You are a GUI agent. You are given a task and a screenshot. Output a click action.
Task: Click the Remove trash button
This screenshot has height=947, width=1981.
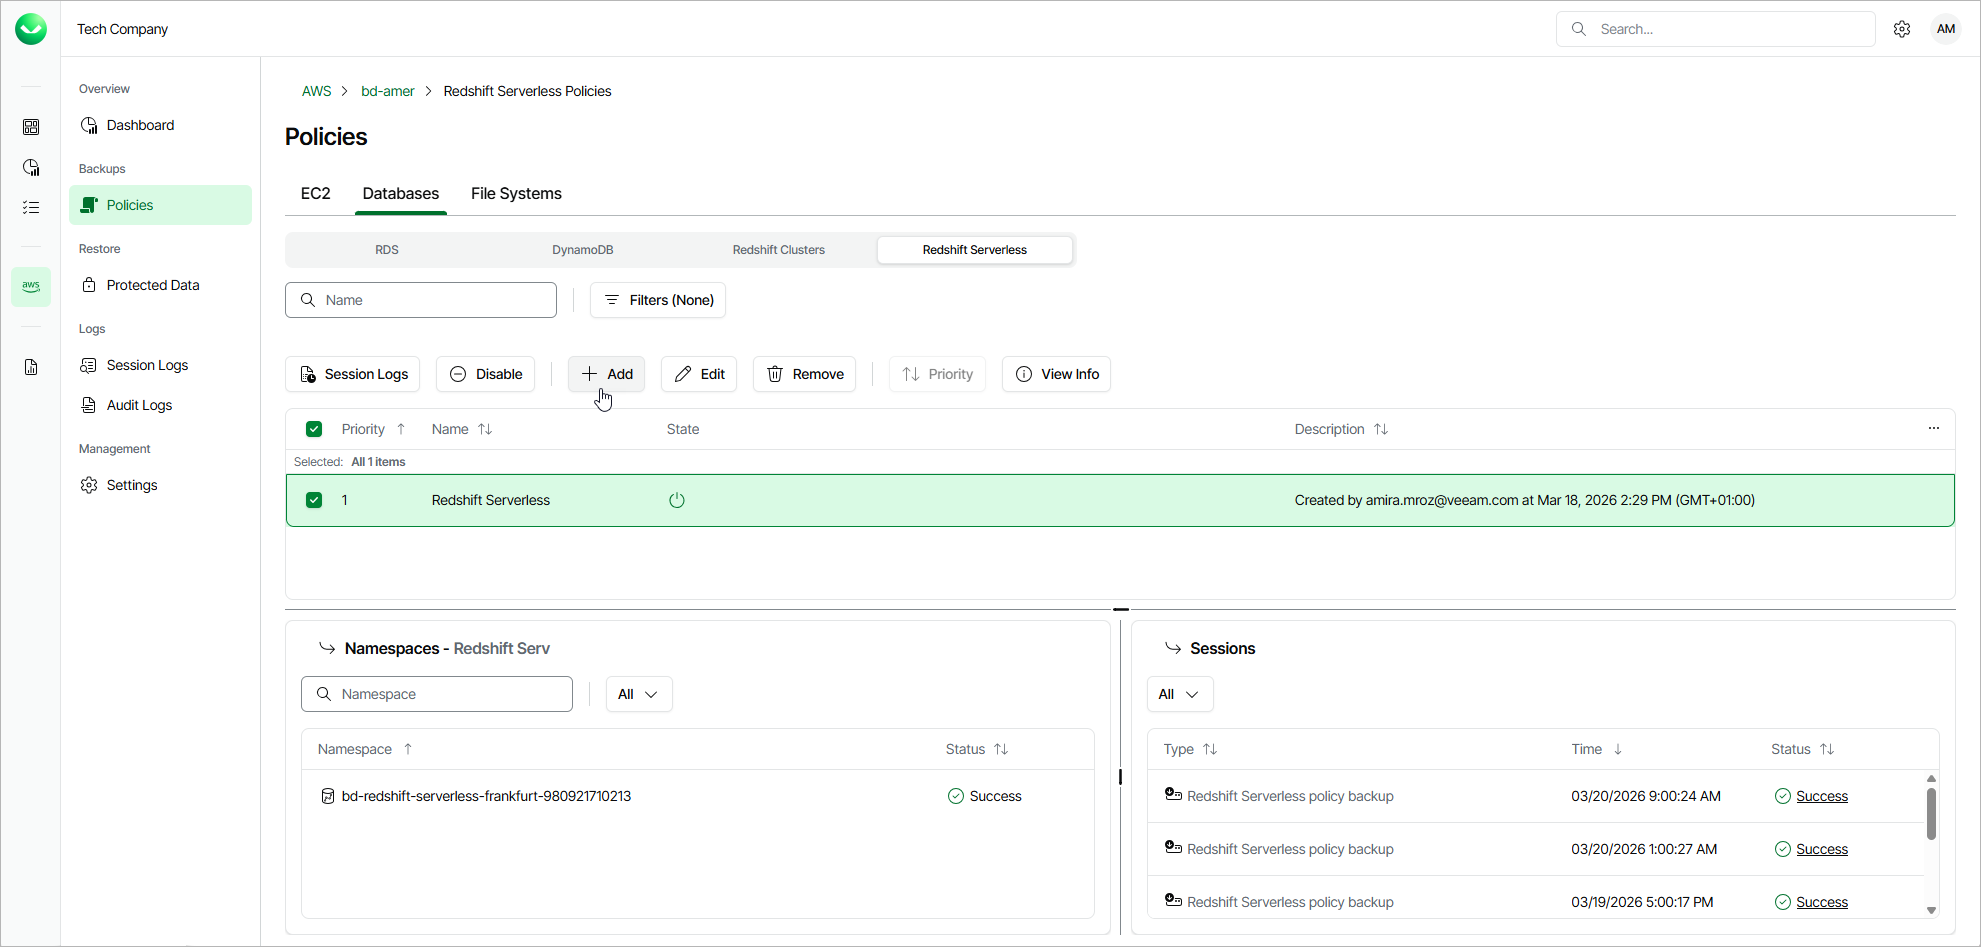[804, 374]
